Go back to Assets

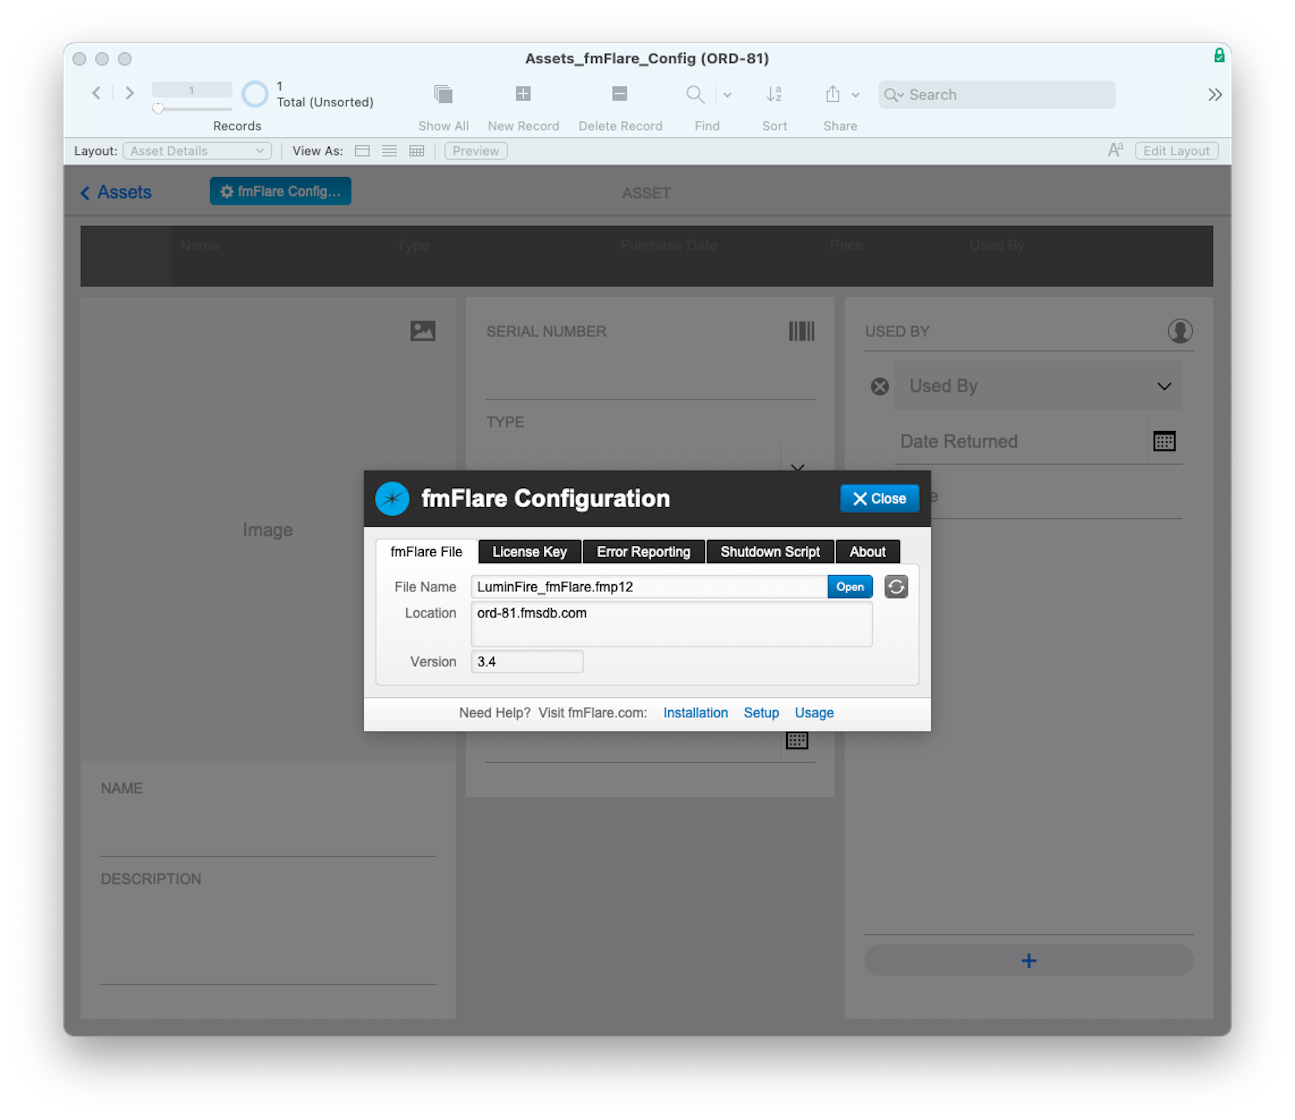pos(116,192)
